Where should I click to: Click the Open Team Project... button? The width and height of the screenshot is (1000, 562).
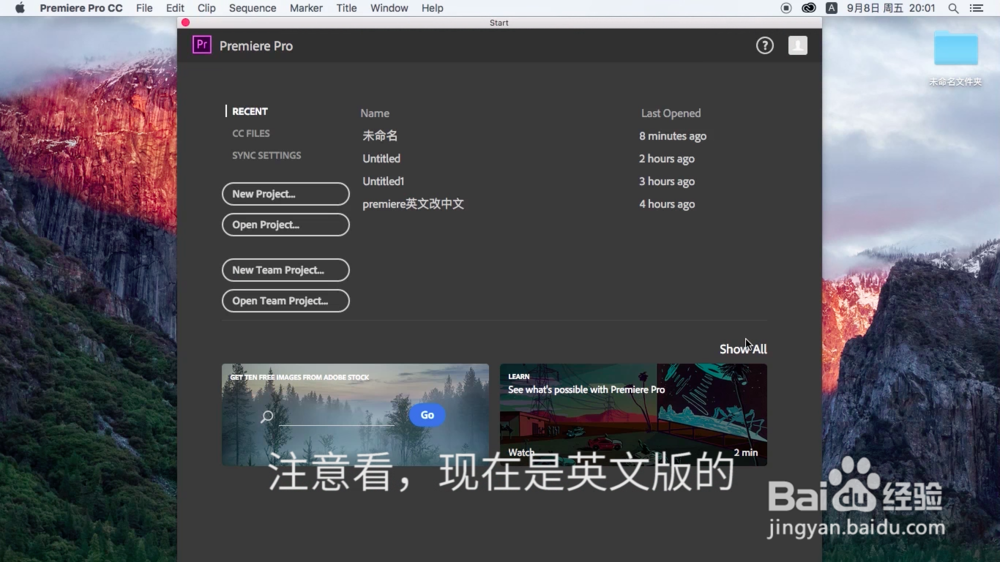pyautogui.click(x=286, y=300)
